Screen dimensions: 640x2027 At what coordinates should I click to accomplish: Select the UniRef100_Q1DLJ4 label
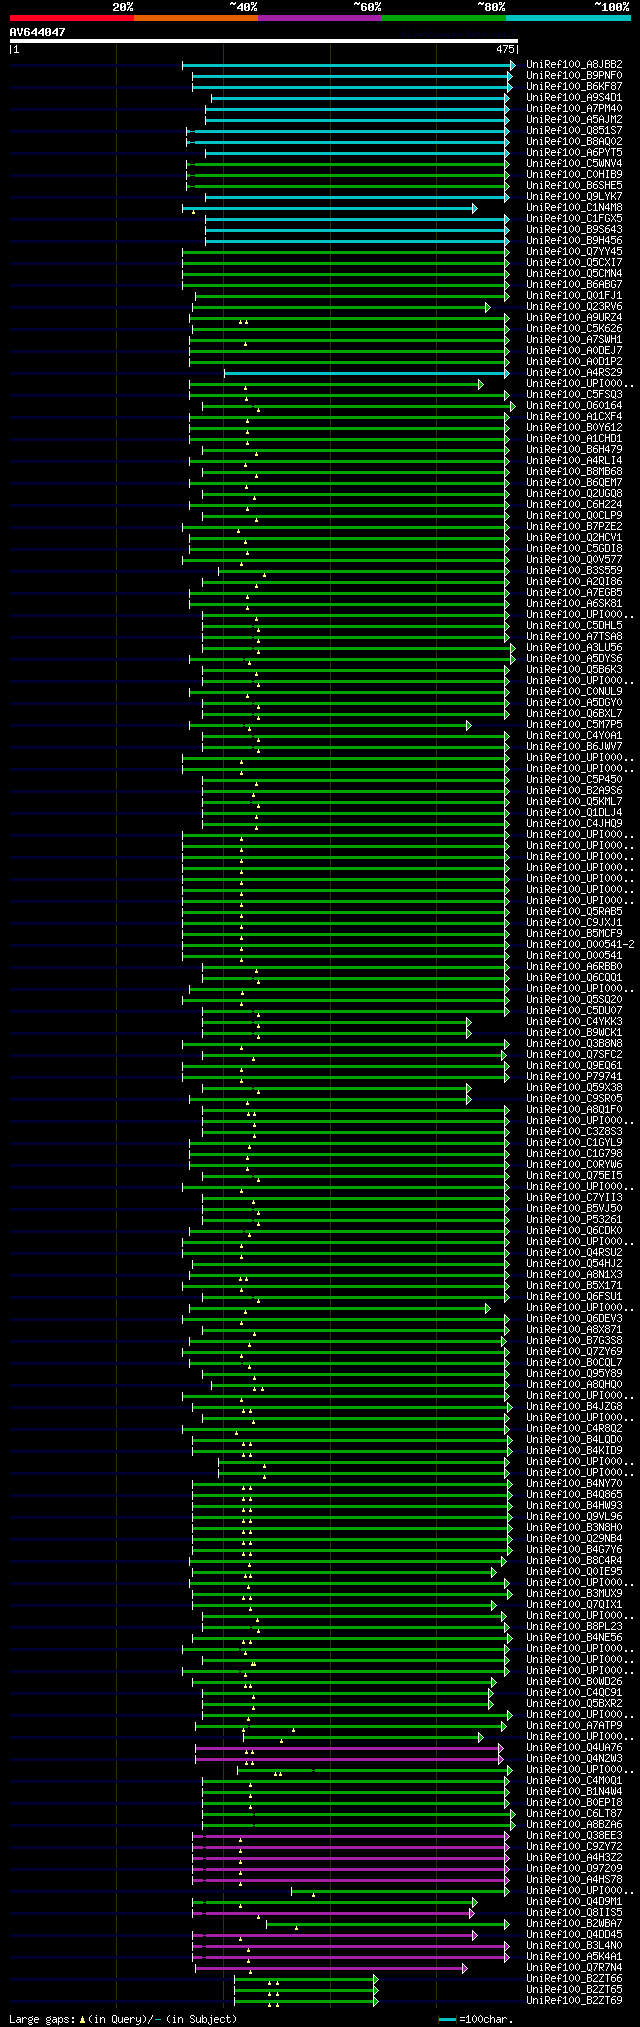[574, 812]
